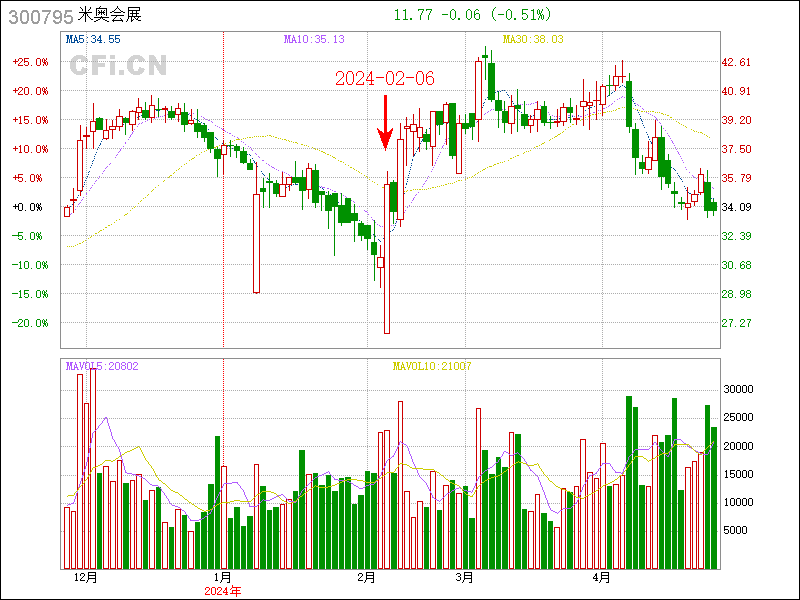Click the -20.0% left axis label
The image size is (800, 600).
tap(30, 323)
